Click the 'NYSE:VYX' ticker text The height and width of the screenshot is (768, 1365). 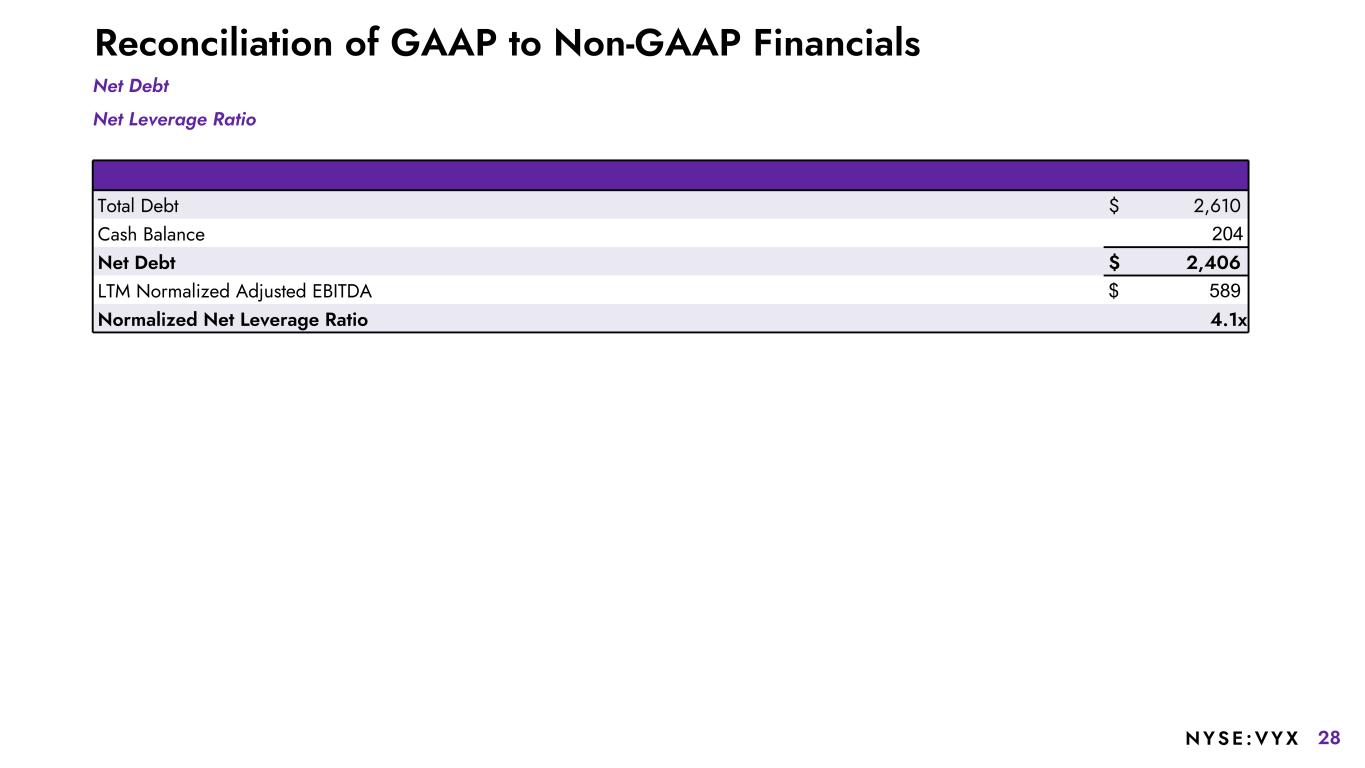(1242, 739)
